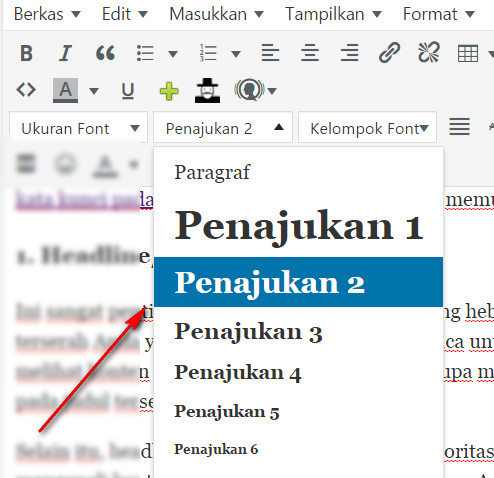The image size is (494, 478).
Task: Select Paragraf from the format list
Action: (298, 172)
